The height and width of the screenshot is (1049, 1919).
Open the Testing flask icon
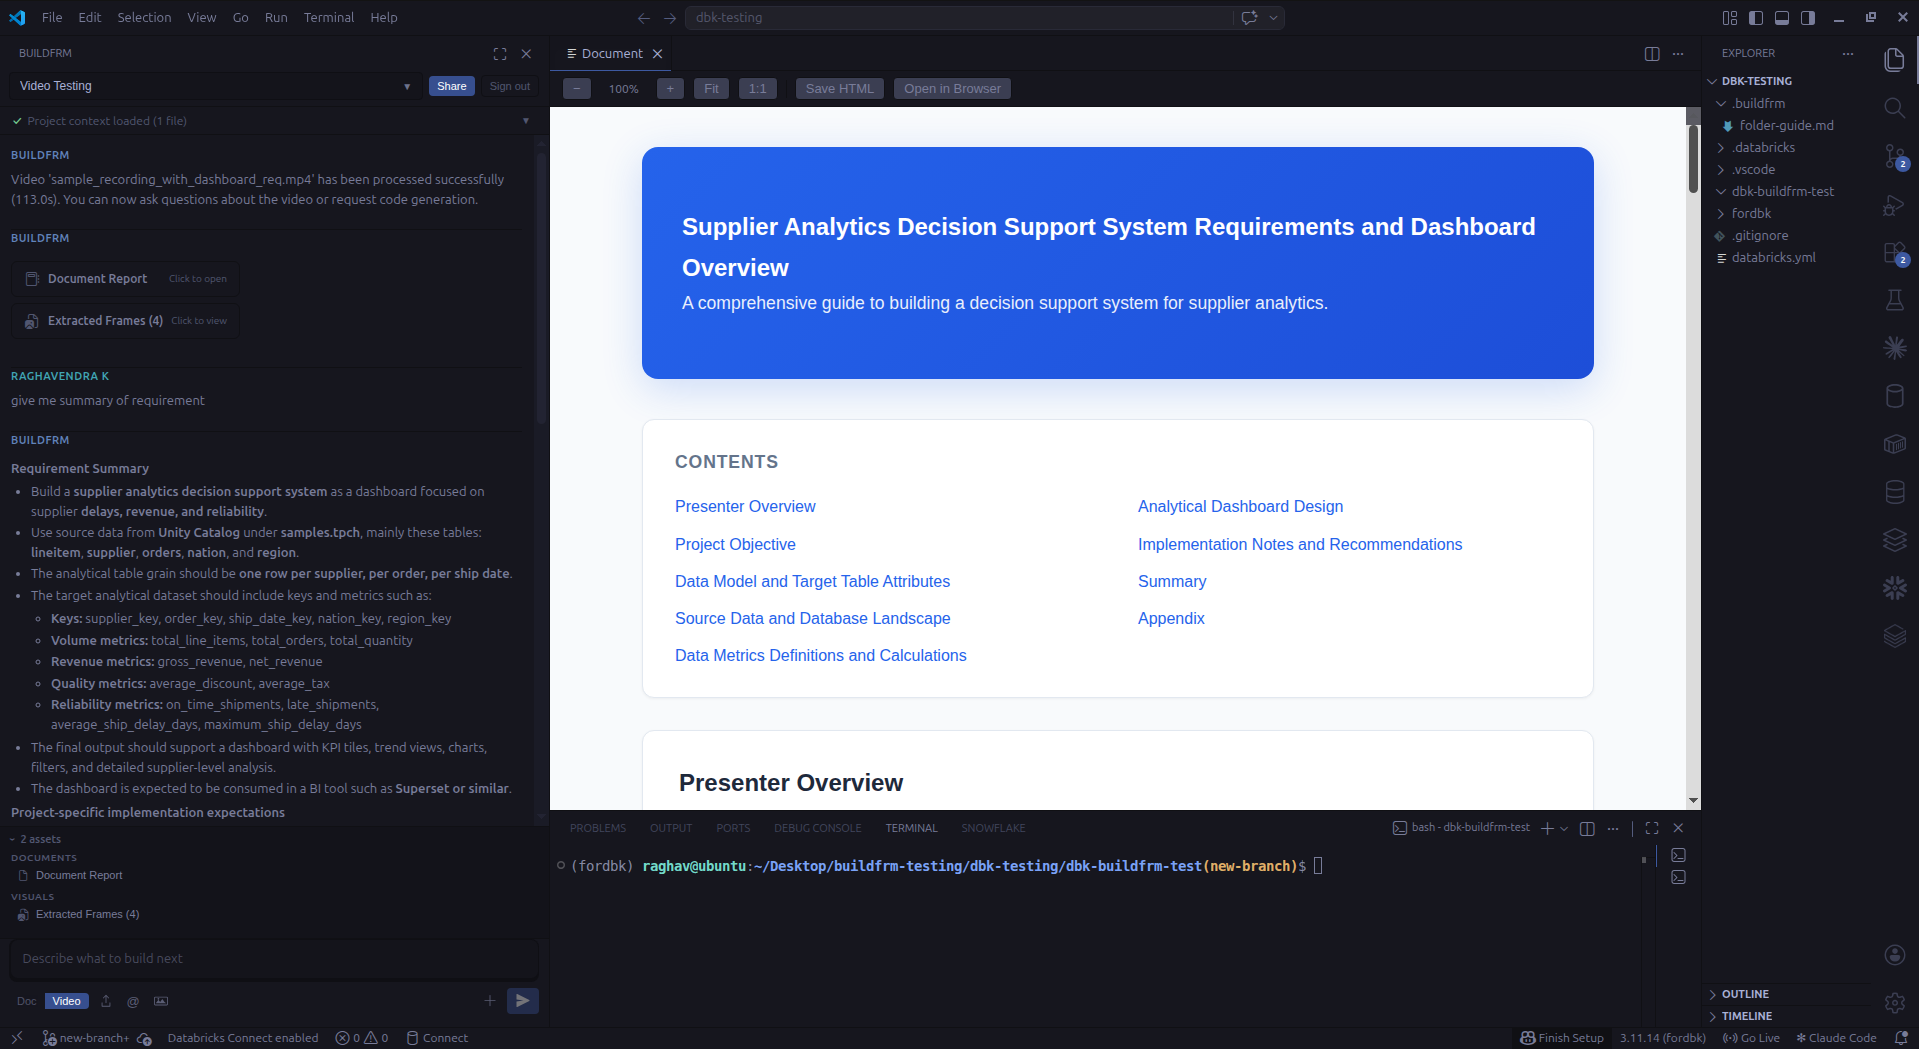(1894, 300)
